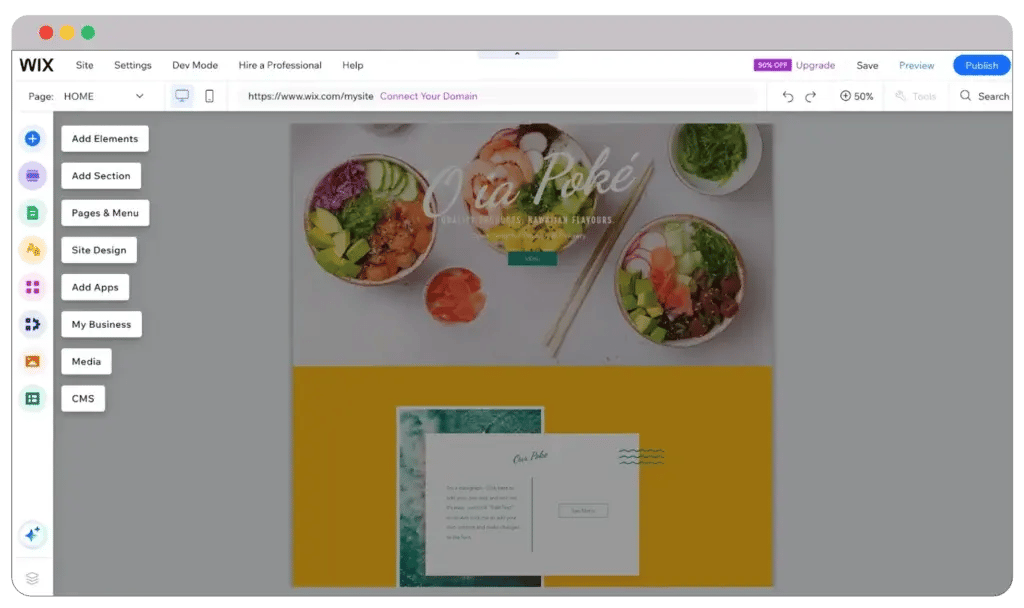The height and width of the screenshot is (608, 1024).
Task: Switch to desktop view mode
Action: (182, 96)
